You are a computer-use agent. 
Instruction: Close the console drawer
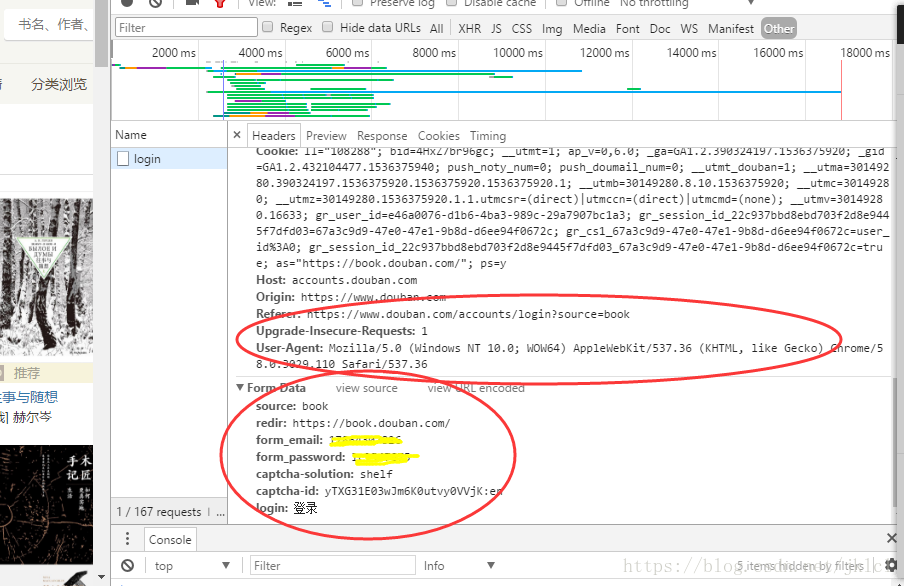point(891,538)
